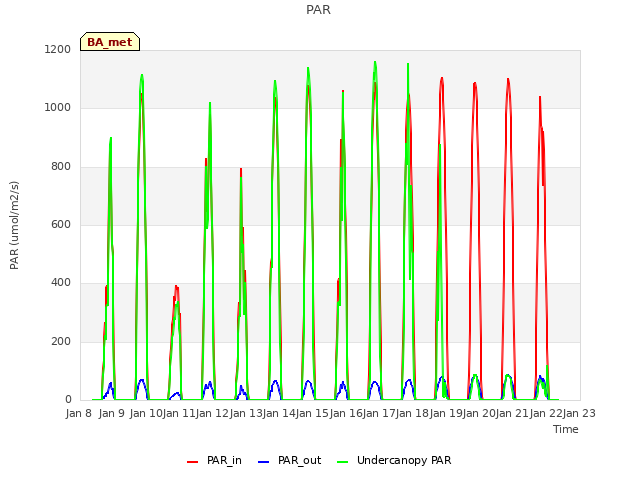Click the 1200 y-axis tick label
Viewport: 640px width, 480px height.
(x=58, y=49)
